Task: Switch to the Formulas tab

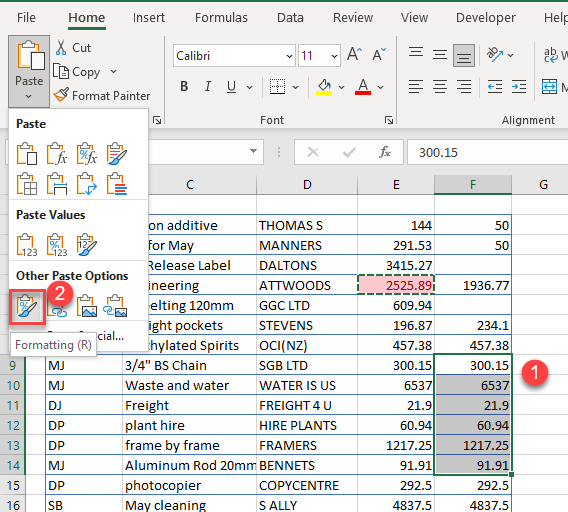Action: point(221,17)
